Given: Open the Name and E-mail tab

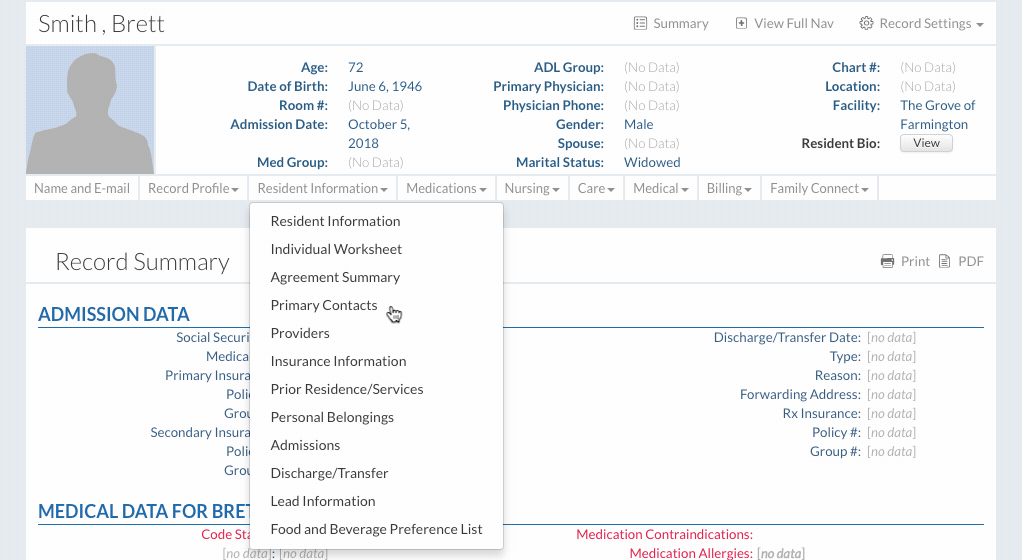Looking at the screenshot, I should pyautogui.click(x=82, y=188).
